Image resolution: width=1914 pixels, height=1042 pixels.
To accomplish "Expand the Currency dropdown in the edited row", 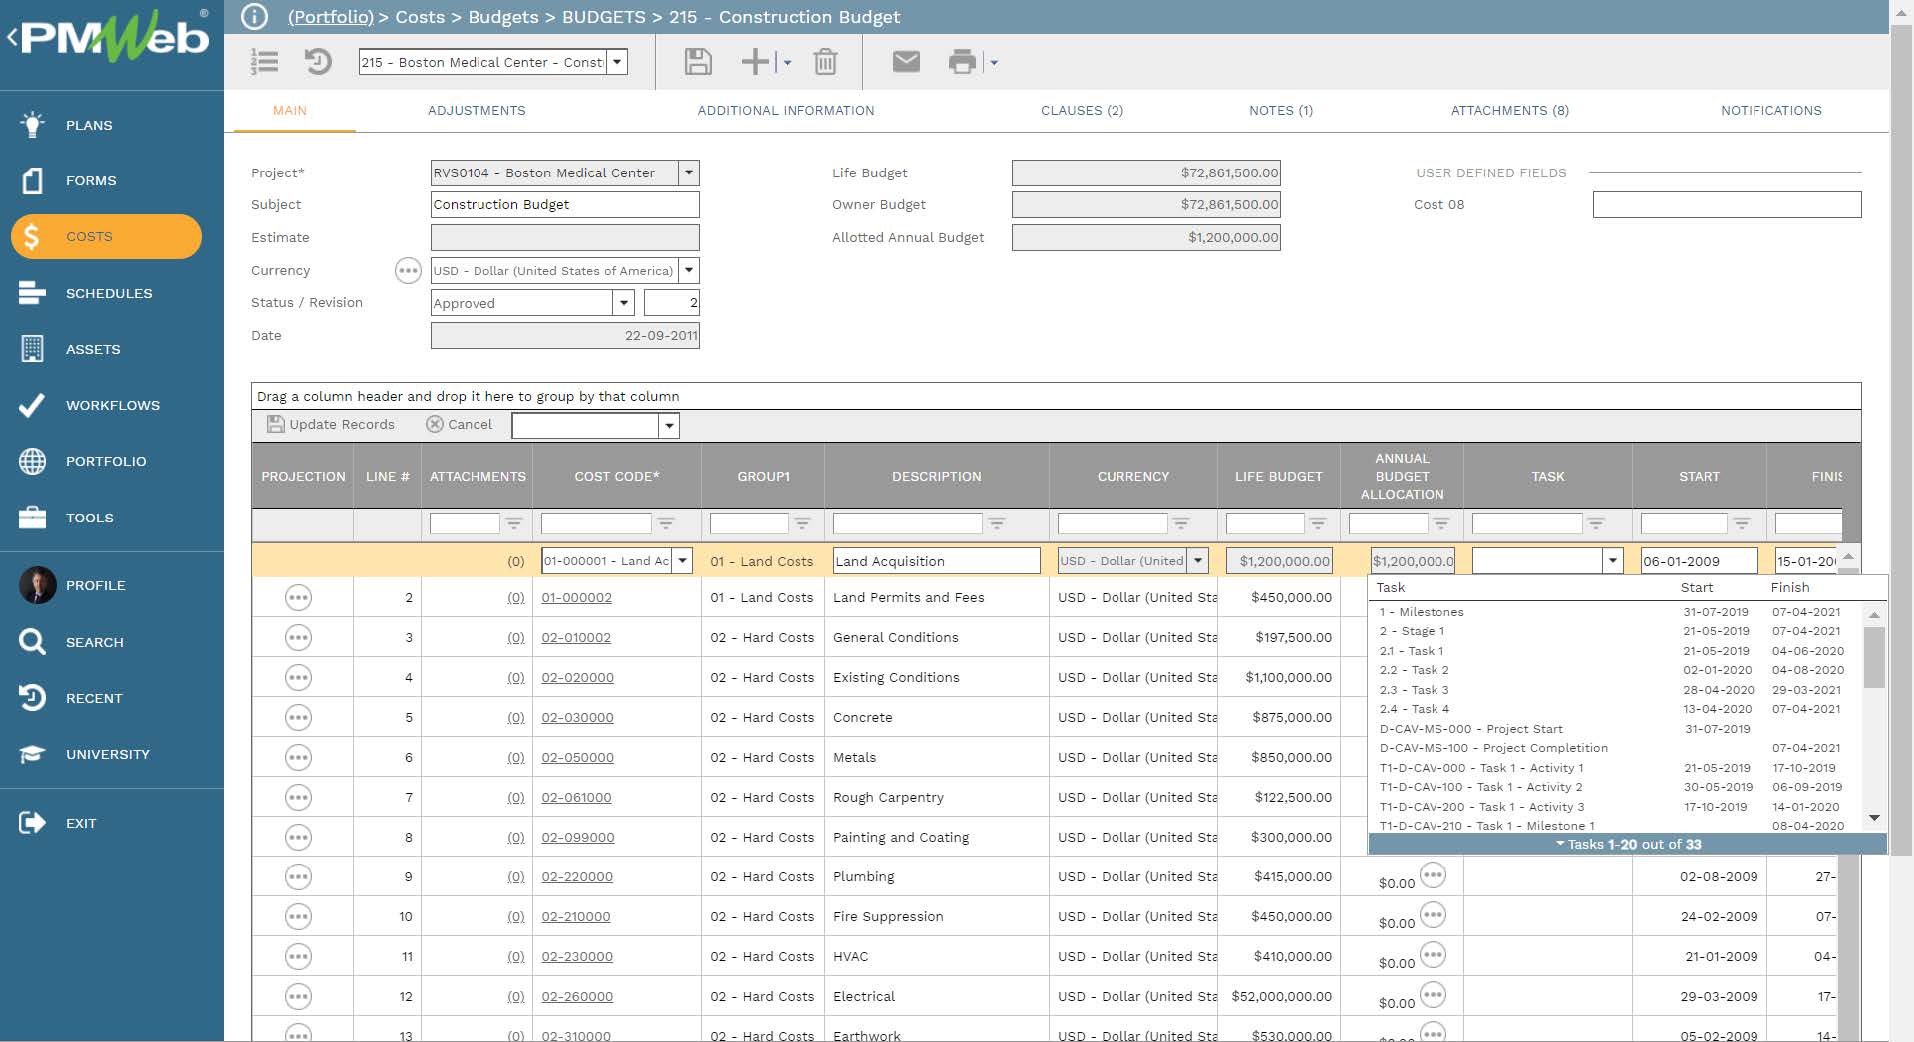I will pyautogui.click(x=1198, y=561).
